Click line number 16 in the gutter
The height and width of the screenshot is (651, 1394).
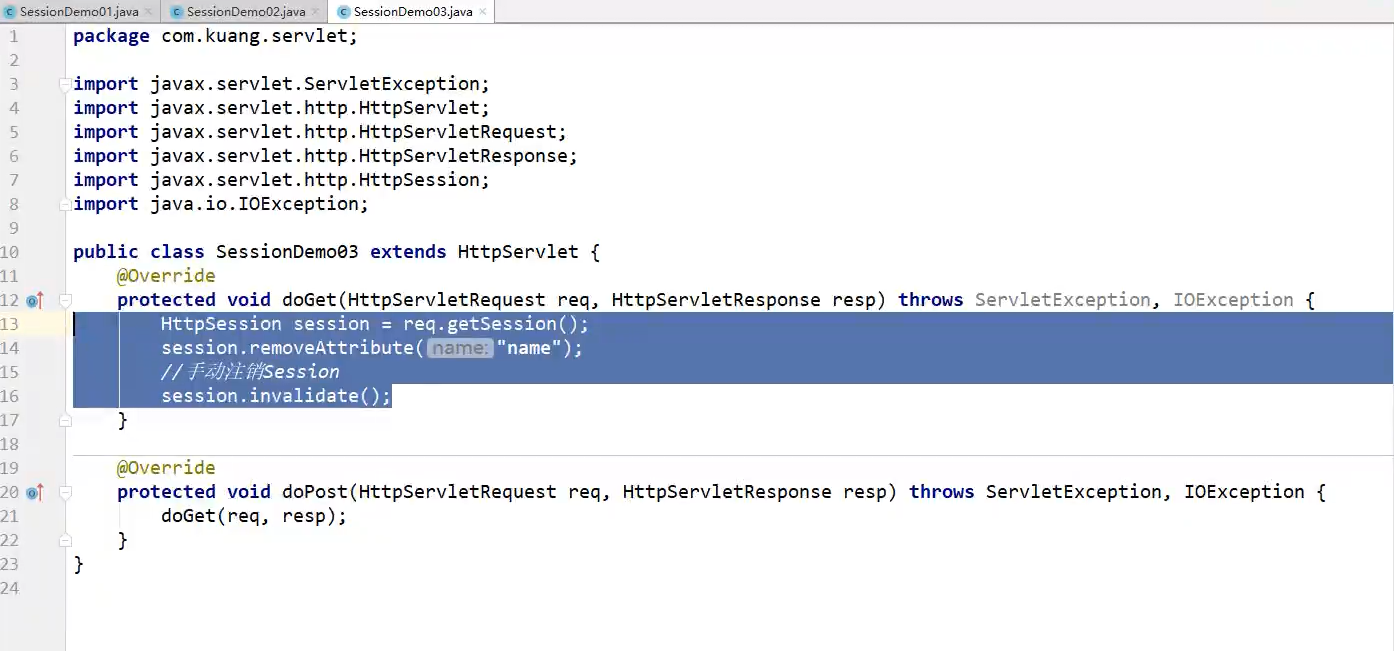coord(10,396)
